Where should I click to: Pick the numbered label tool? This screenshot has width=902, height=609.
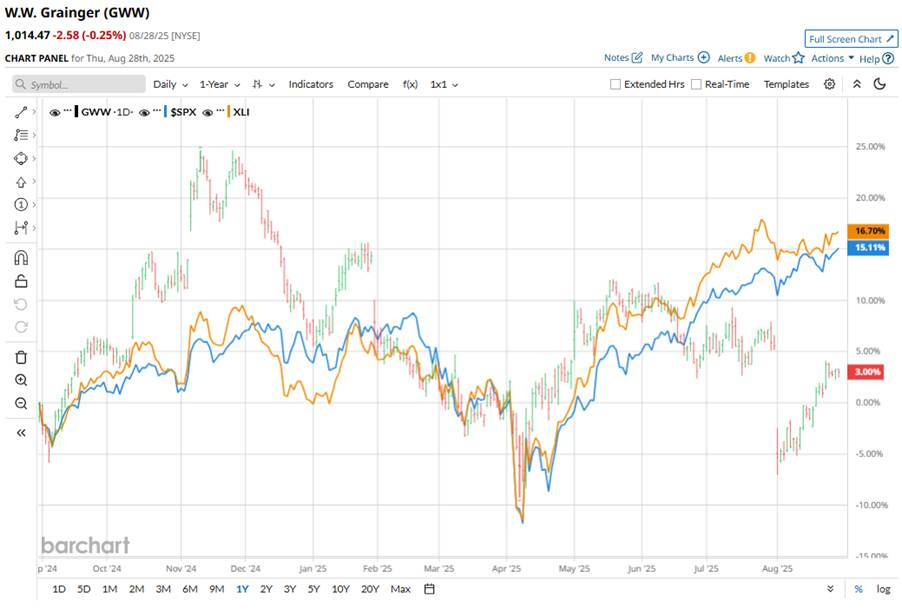(x=21, y=205)
